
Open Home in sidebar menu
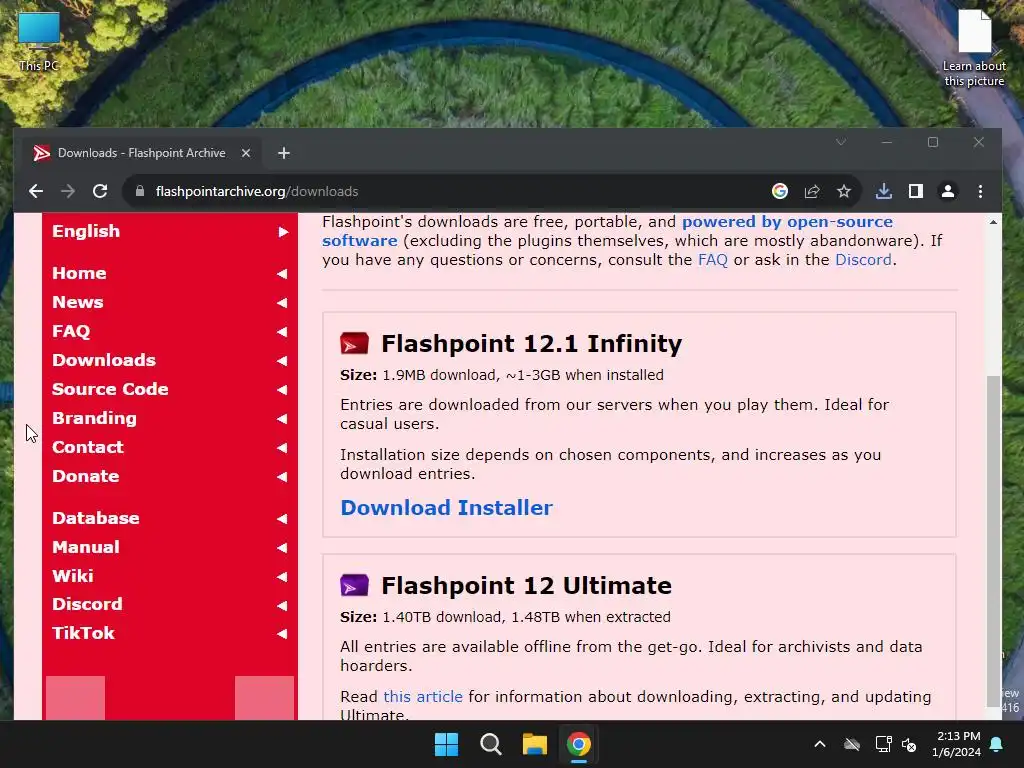click(170, 273)
